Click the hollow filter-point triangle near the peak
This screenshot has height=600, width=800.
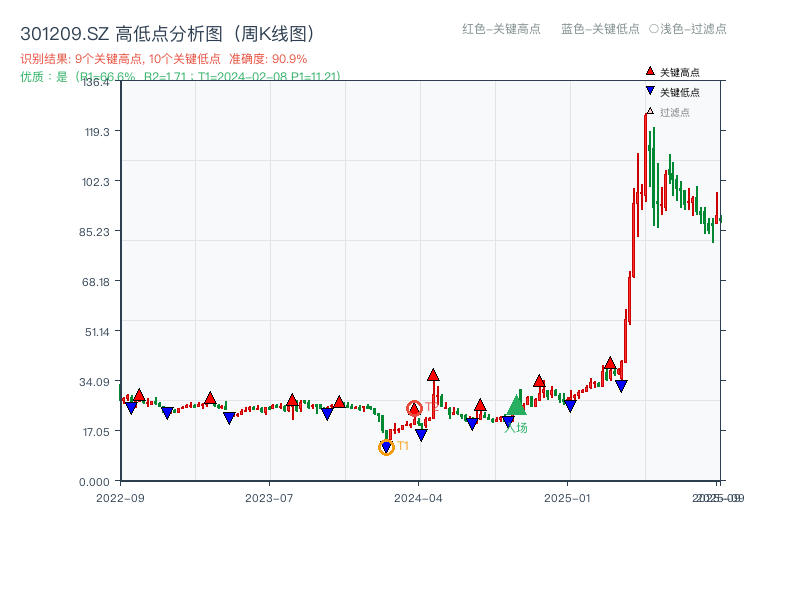pos(650,112)
